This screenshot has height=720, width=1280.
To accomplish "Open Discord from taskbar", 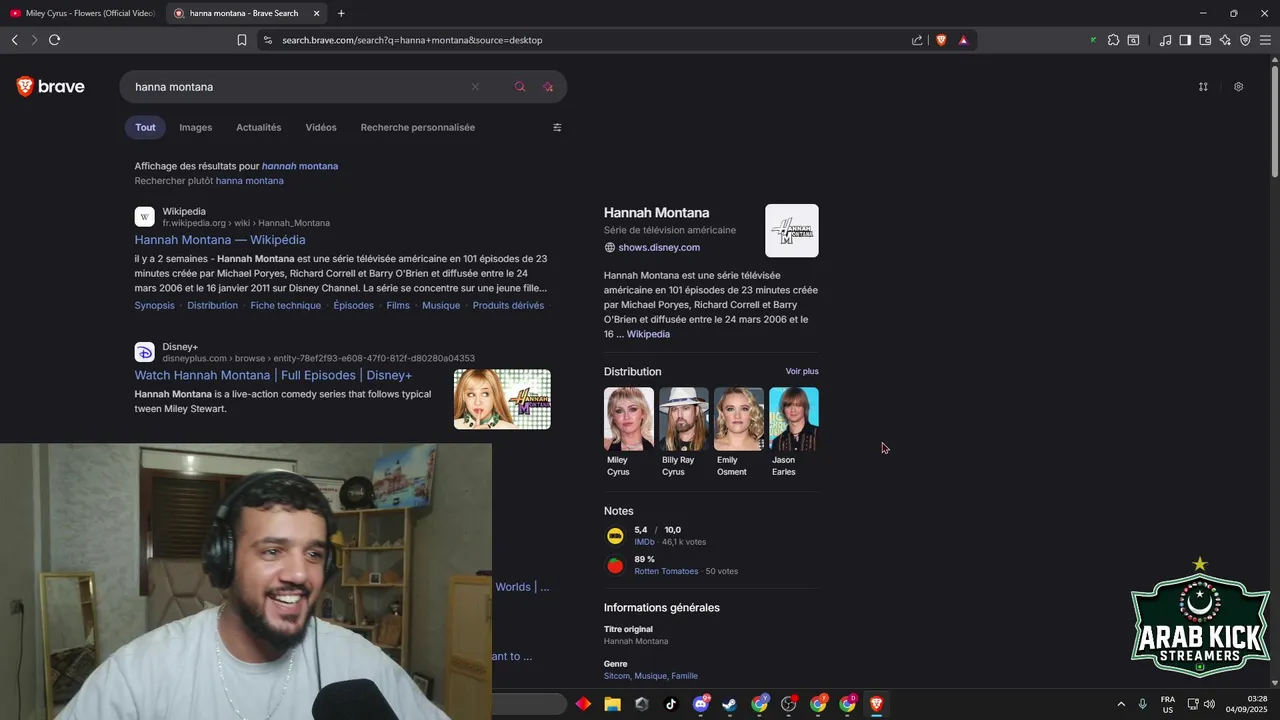I will pos(701,704).
